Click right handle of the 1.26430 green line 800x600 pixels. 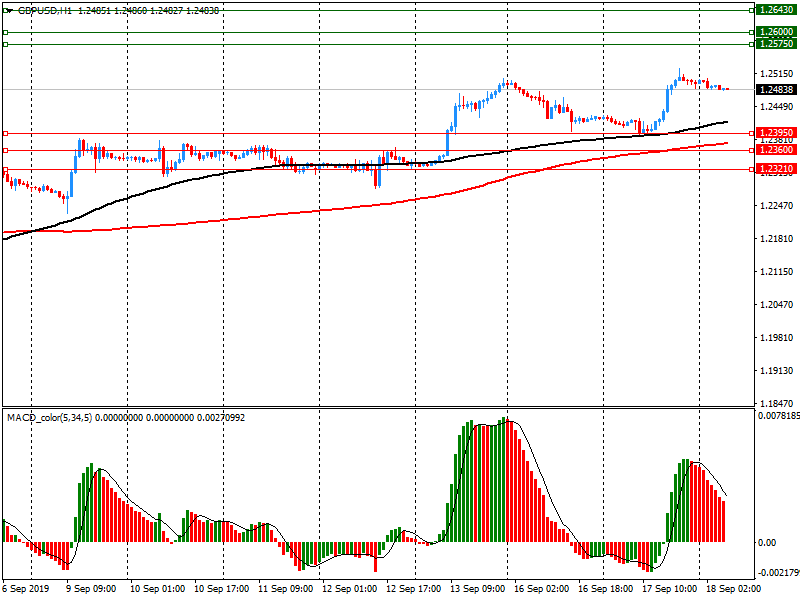point(752,10)
